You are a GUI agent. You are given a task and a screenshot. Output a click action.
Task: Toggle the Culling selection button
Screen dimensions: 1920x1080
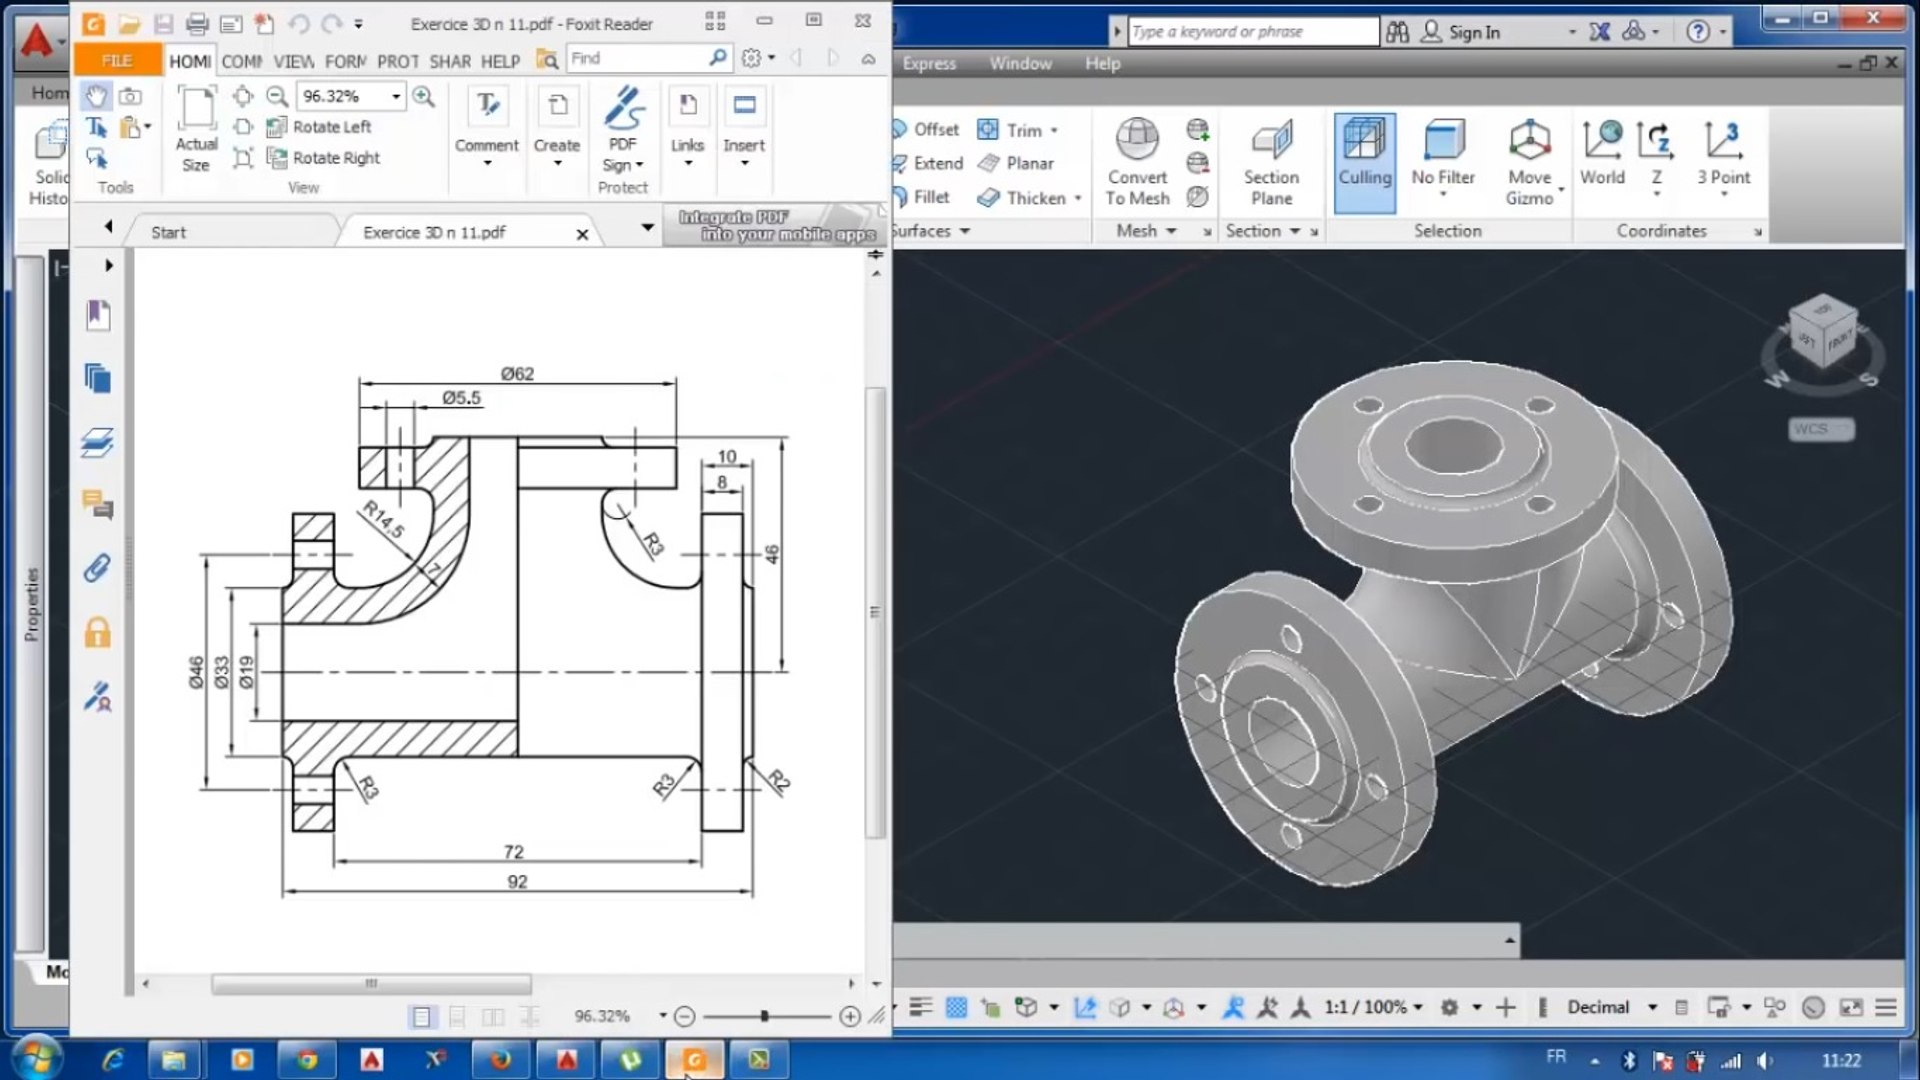coord(1364,160)
